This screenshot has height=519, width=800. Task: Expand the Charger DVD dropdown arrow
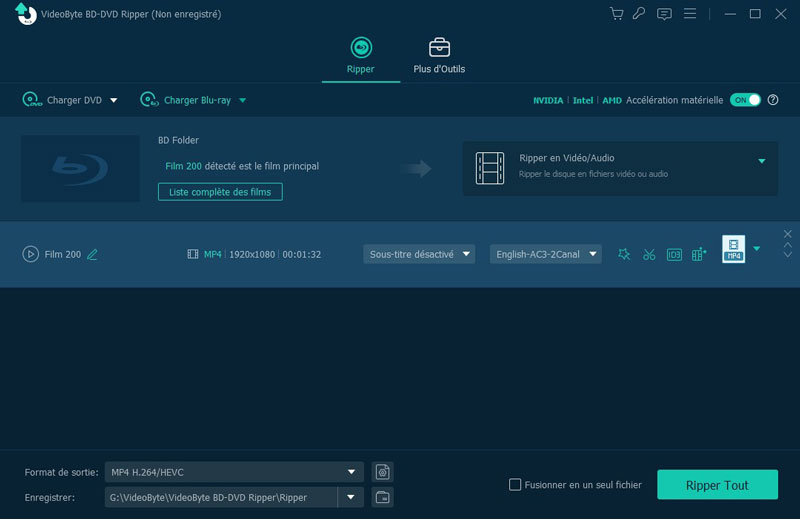114,101
